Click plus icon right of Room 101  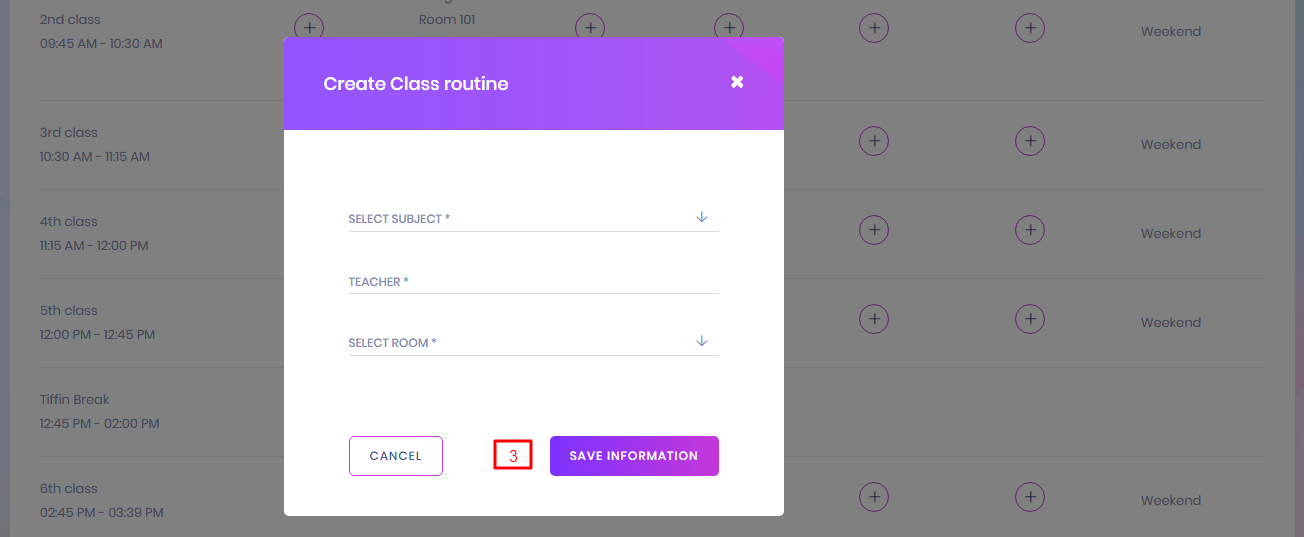(x=591, y=28)
